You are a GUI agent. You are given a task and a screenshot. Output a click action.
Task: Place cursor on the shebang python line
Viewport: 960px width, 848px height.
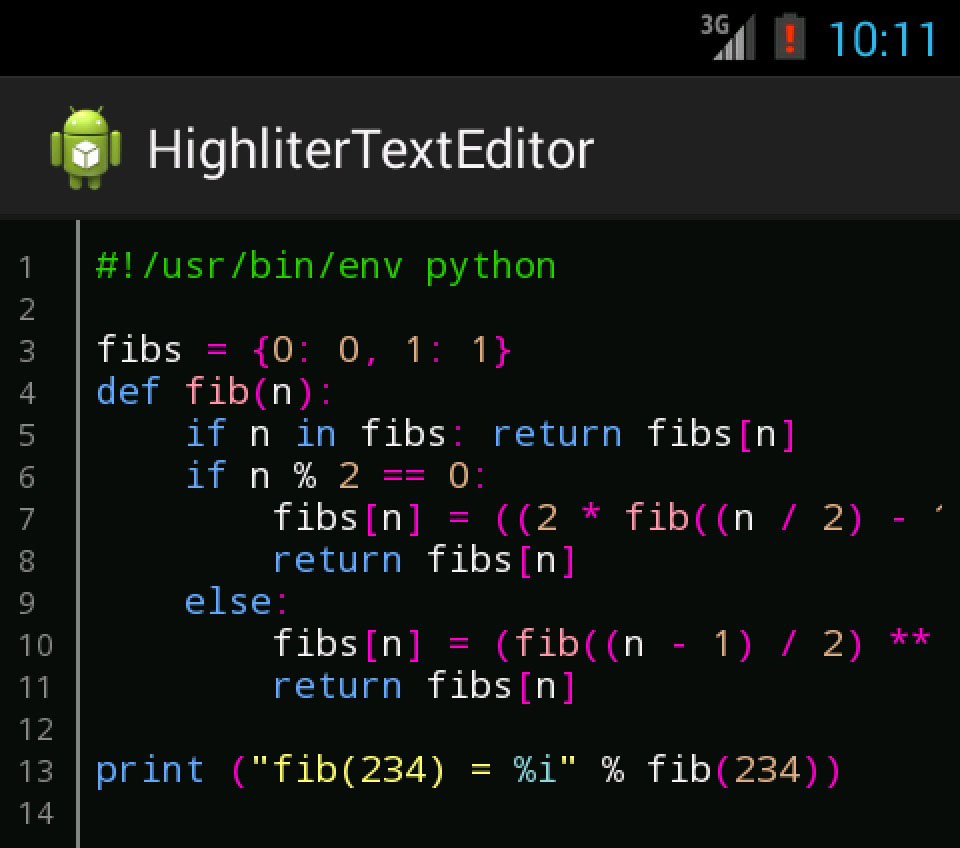click(325, 267)
